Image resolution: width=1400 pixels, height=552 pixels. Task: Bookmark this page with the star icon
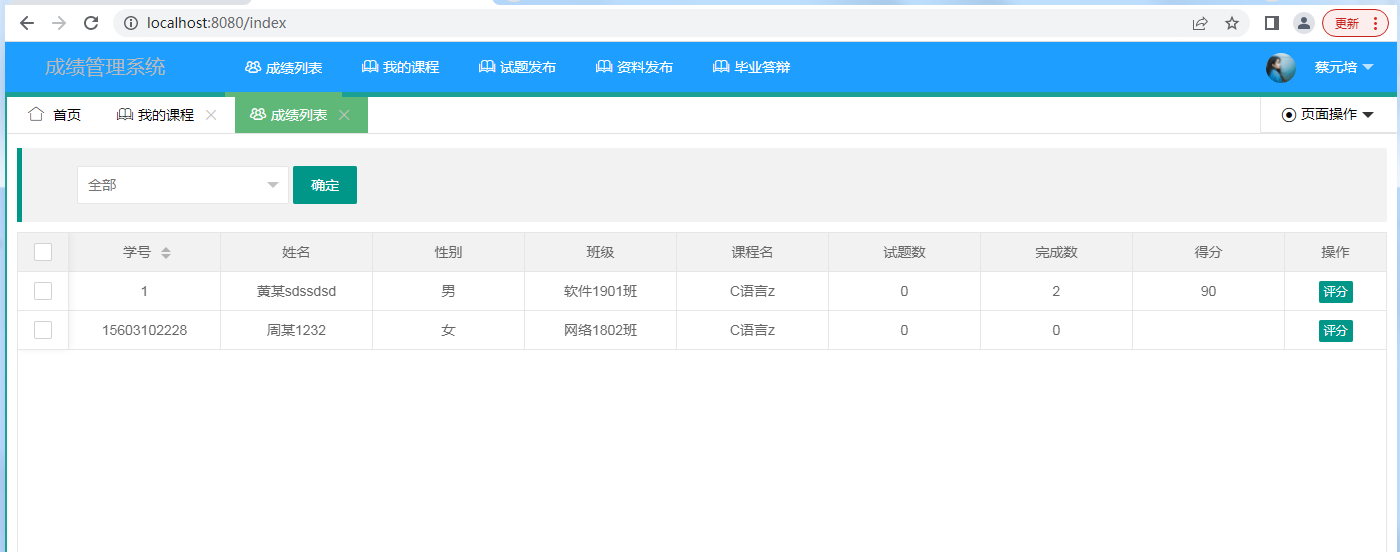point(1232,23)
